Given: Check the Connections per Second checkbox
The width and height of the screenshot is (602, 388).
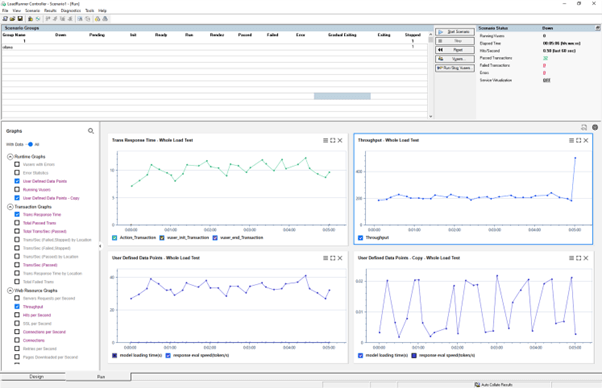Looking at the screenshot, I should coord(17,332).
